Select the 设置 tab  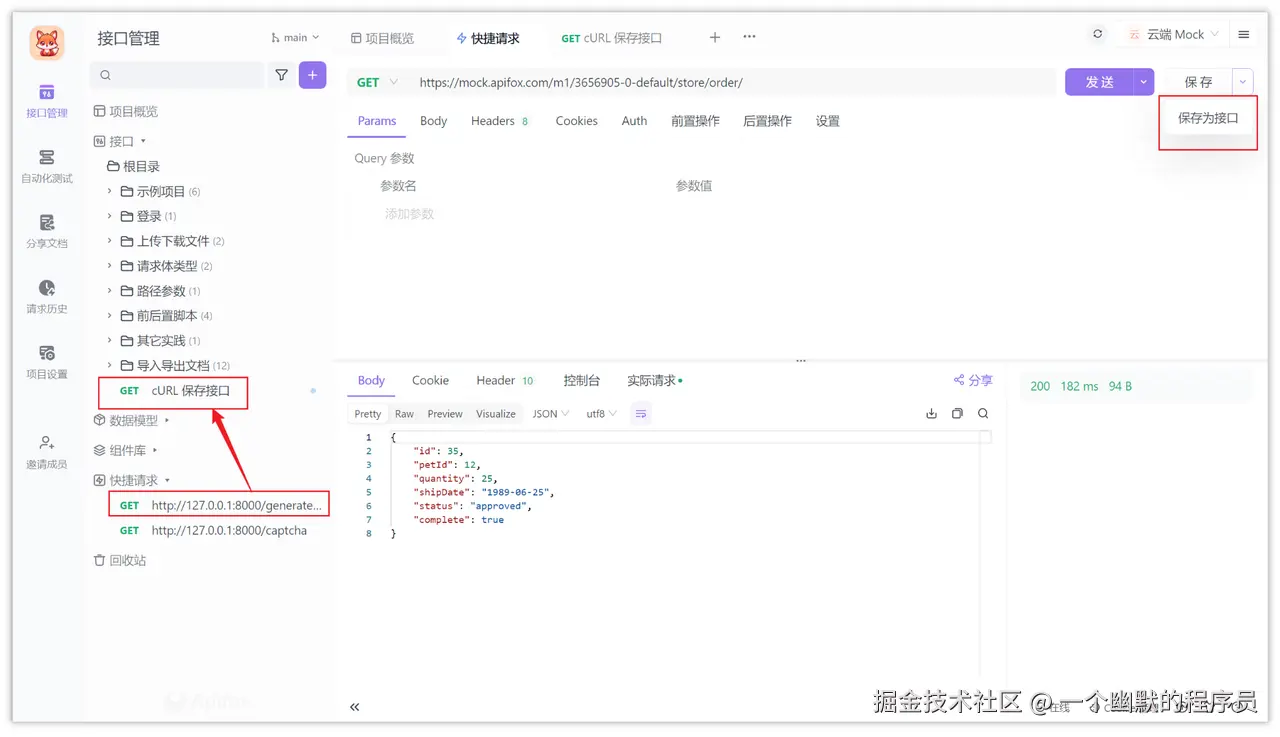tap(827, 120)
